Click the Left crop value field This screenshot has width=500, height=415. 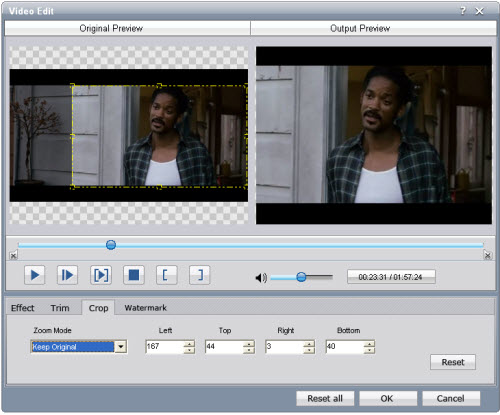pyautogui.click(x=165, y=347)
